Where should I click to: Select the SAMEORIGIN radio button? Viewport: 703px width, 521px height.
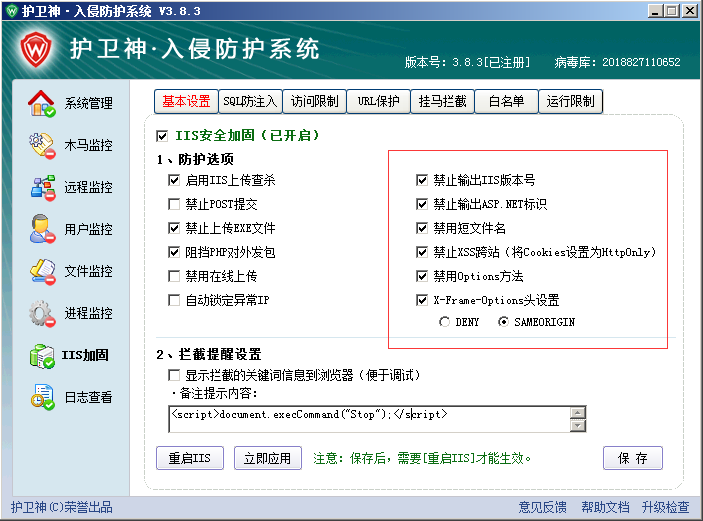pyautogui.click(x=503, y=322)
